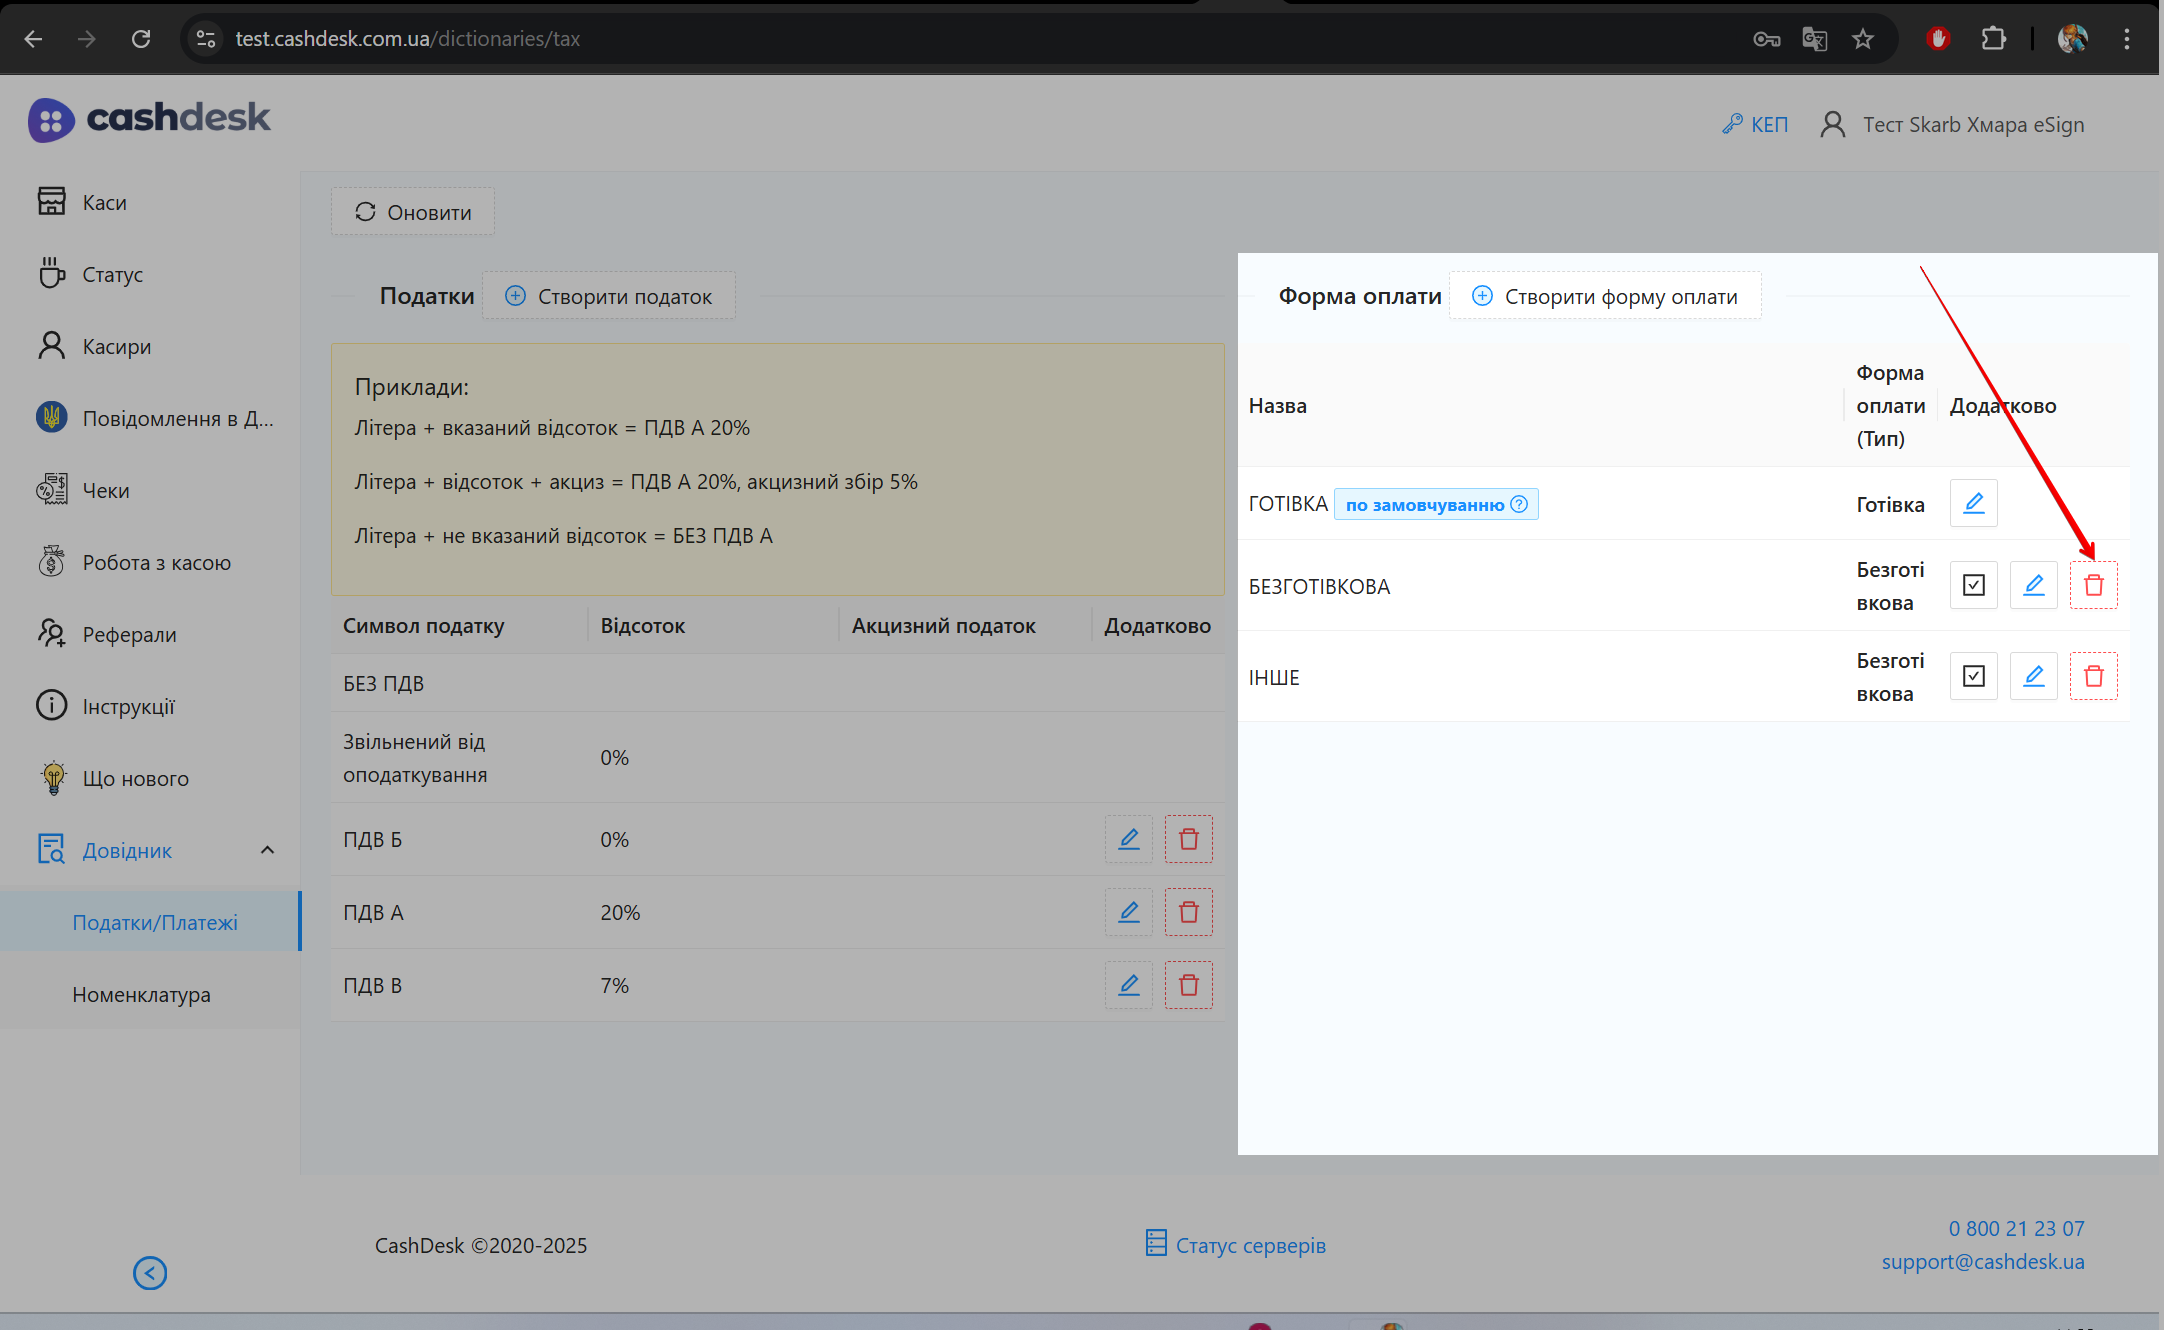Image resolution: width=2164 pixels, height=1330 pixels.
Task: Click the browser address bar URL
Action: (407, 39)
